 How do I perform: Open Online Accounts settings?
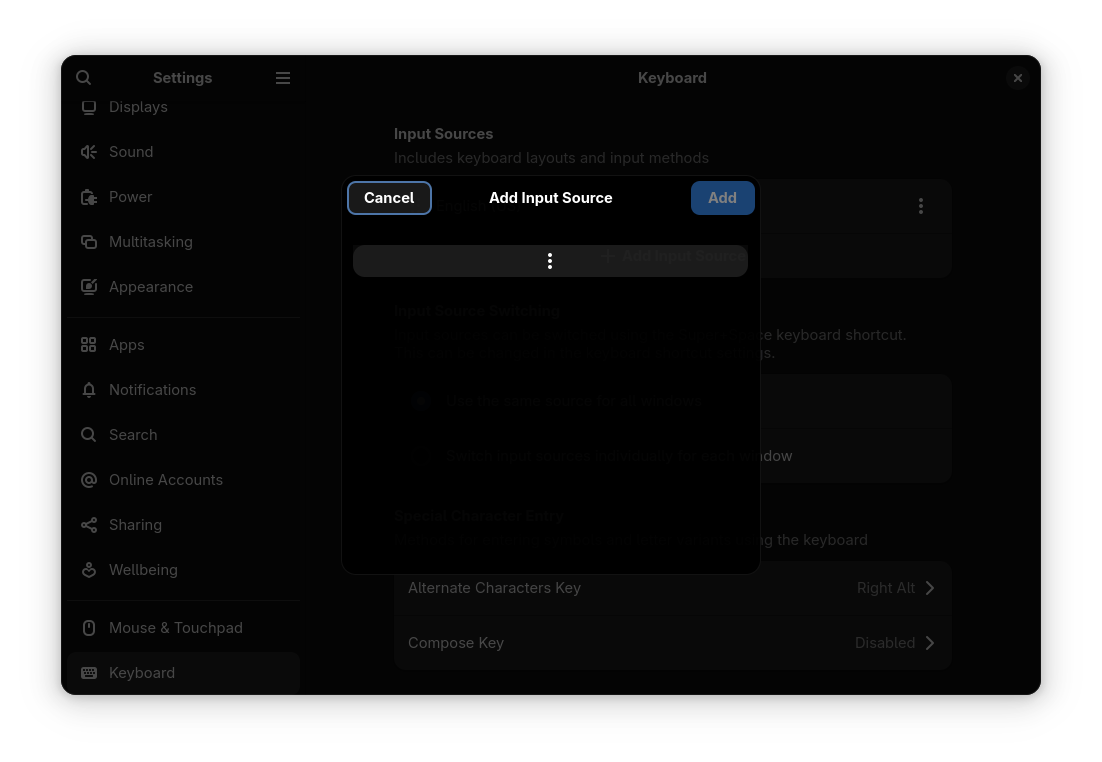(183, 479)
